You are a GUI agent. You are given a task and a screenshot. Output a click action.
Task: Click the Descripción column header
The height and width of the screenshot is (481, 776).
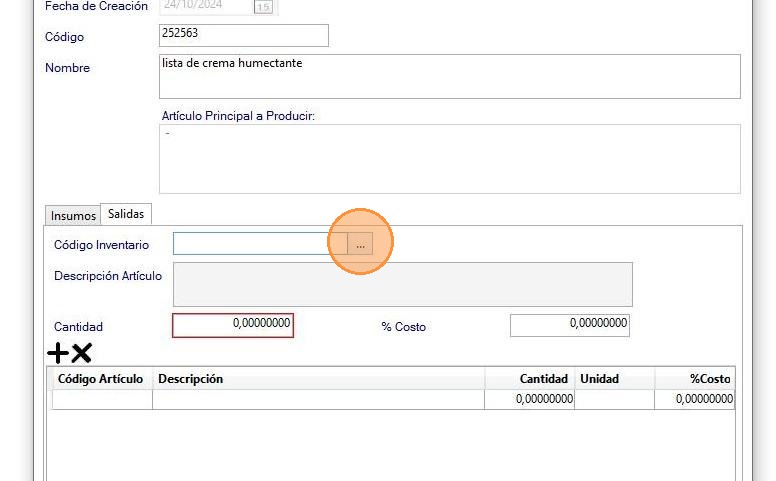318,379
